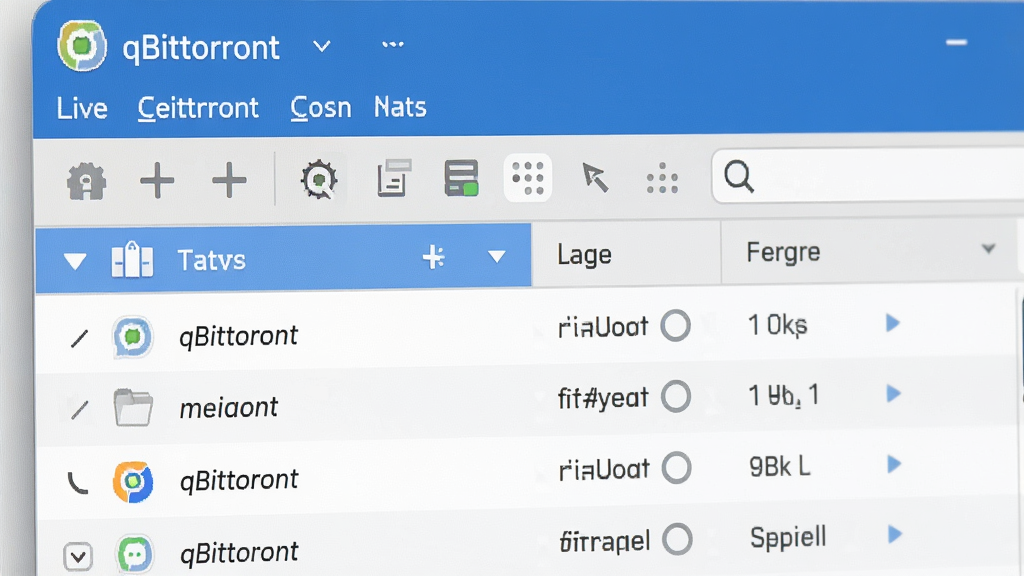
Task: Focus the search input field
Action: [868, 176]
